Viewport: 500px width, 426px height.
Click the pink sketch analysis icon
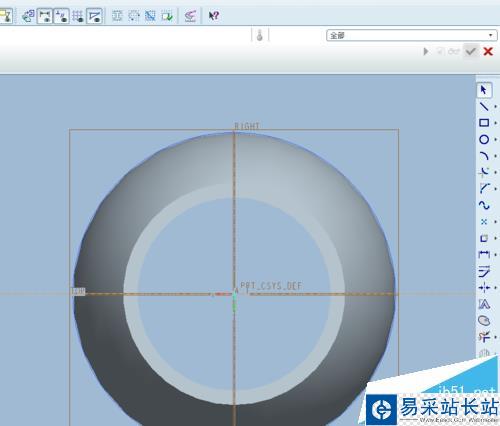[x=190, y=16]
